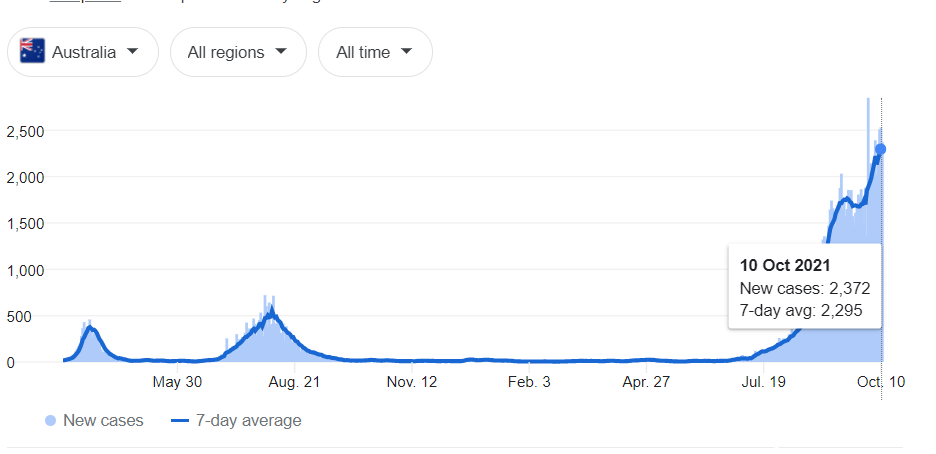Click the Australian flag icon

32,51
